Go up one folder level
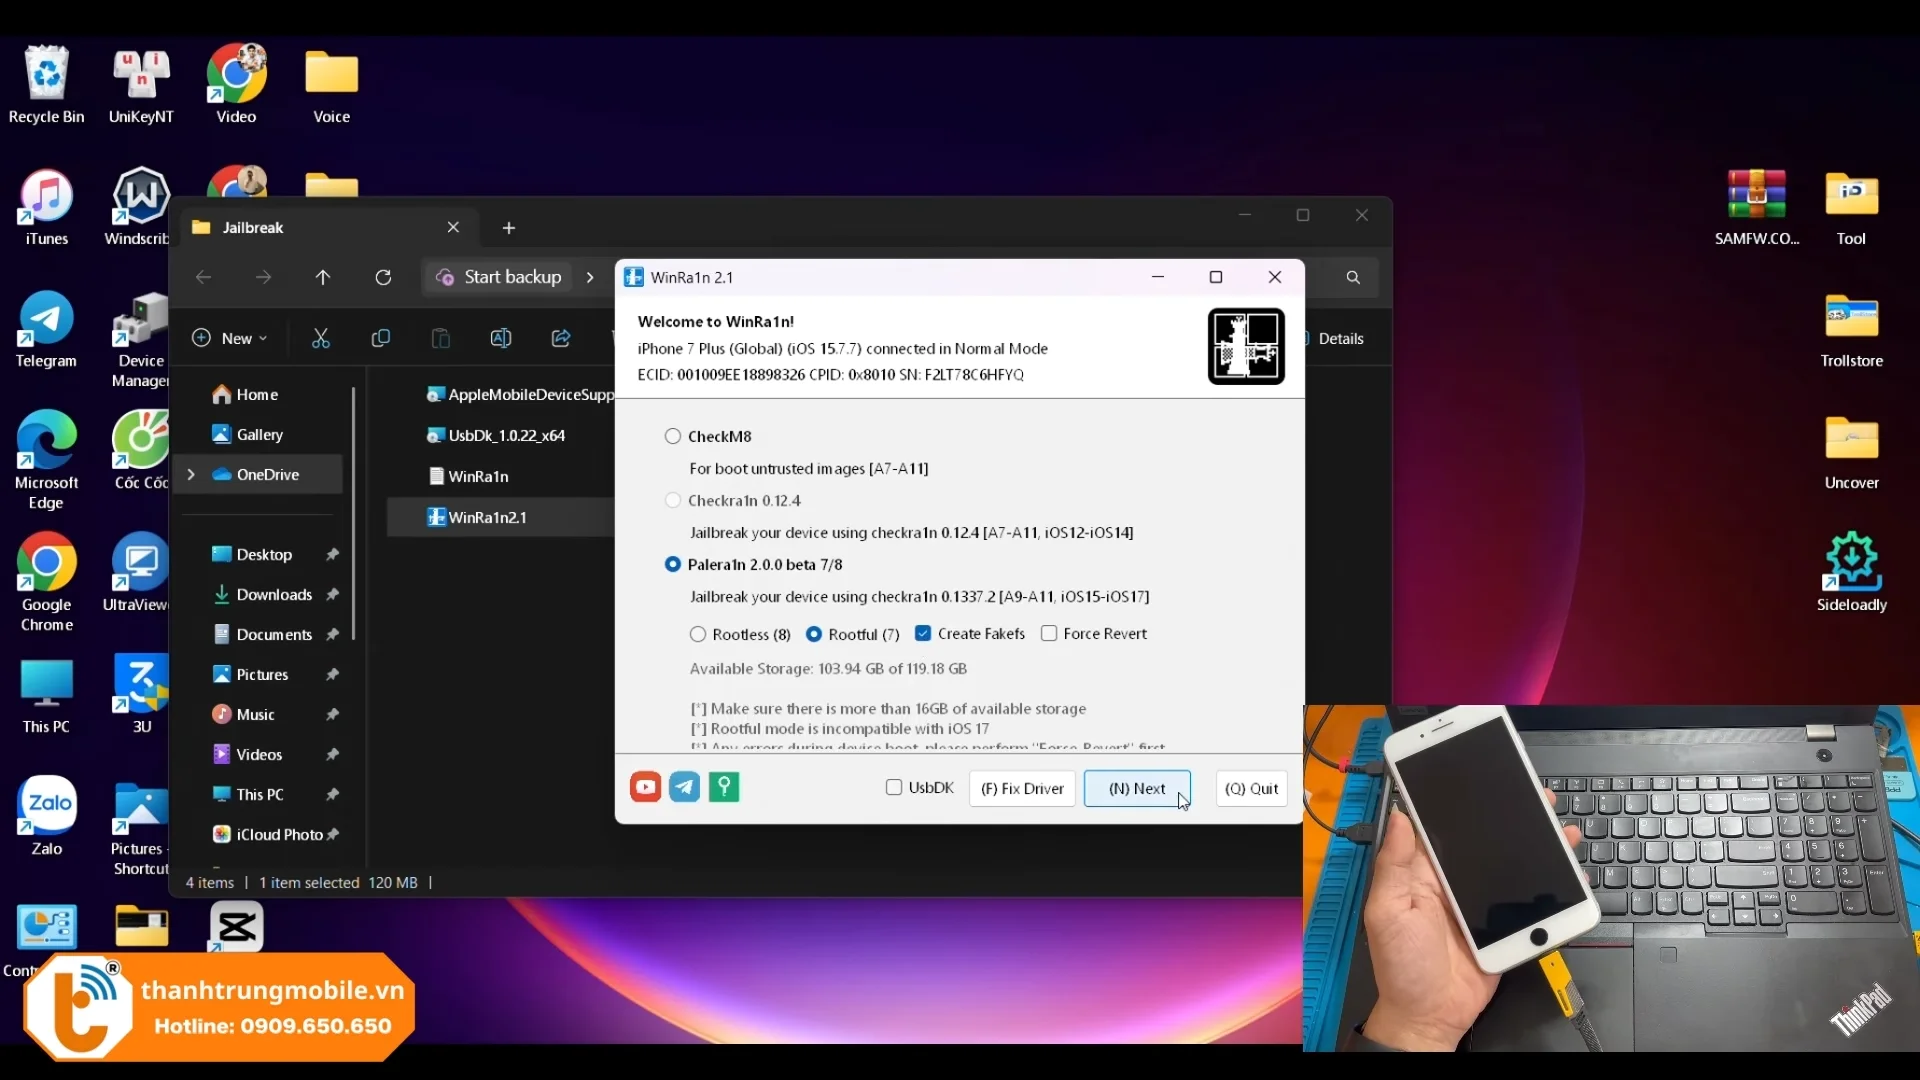 pyautogui.click(x=323, y=277)
